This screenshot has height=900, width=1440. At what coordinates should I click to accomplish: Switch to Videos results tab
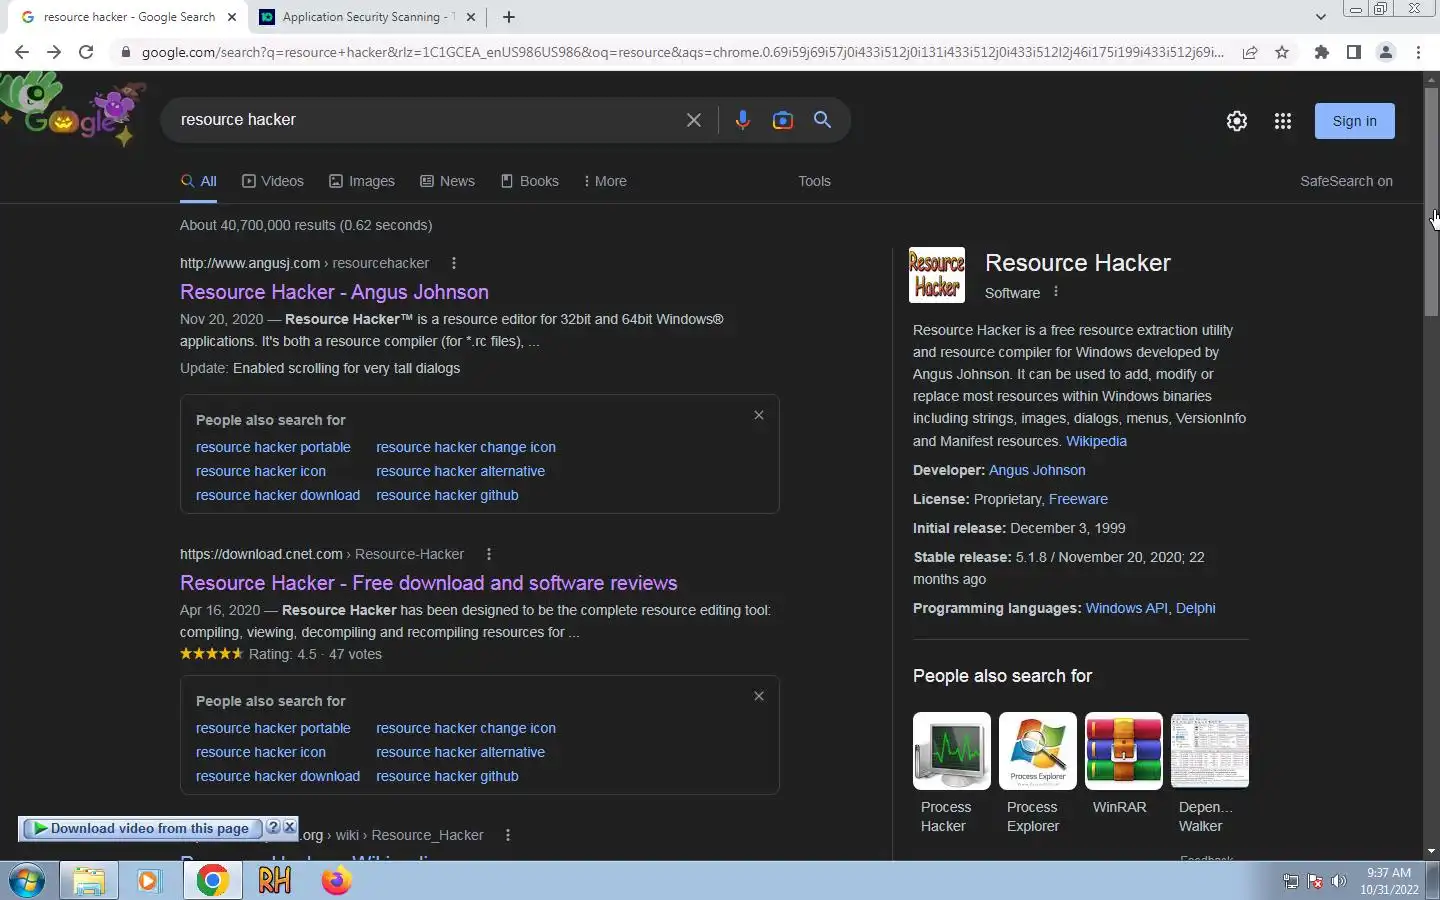(x=273, y=181)
